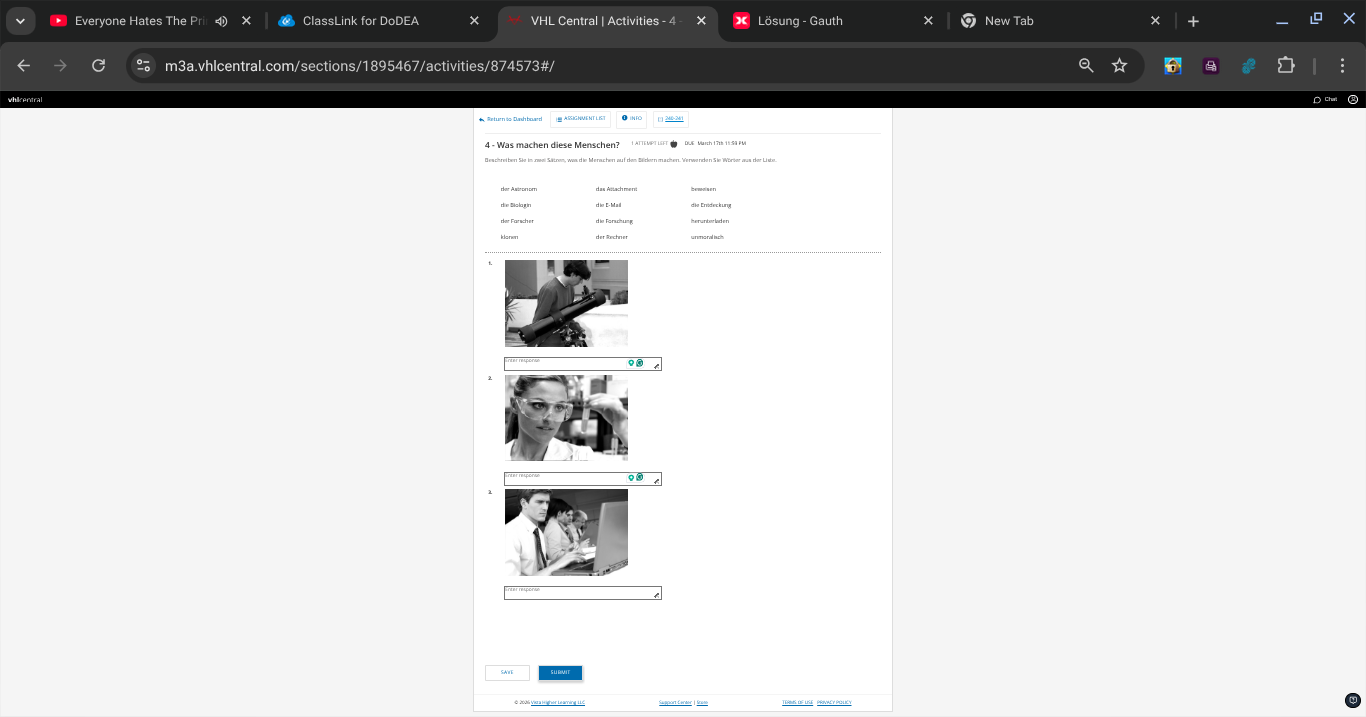Go back to the previous page
This screenshot has height=717, width=1366.
point(24,65)
